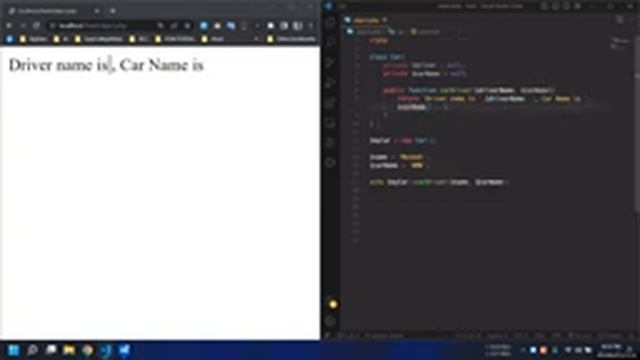Click the file name breadcrumb in VS Code

click(x=365, y=31)
